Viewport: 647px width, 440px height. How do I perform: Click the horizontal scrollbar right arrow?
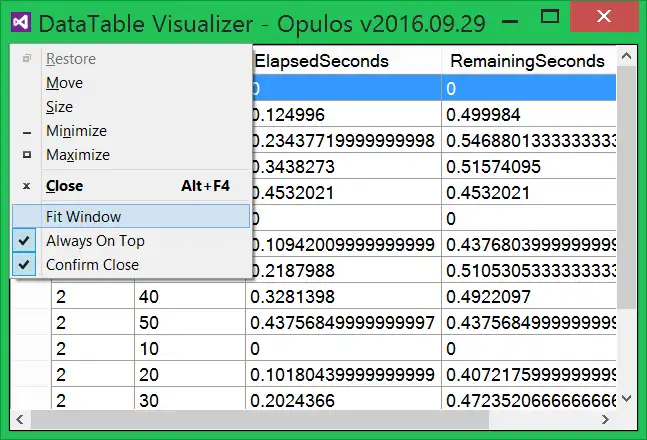pos(605,420)
